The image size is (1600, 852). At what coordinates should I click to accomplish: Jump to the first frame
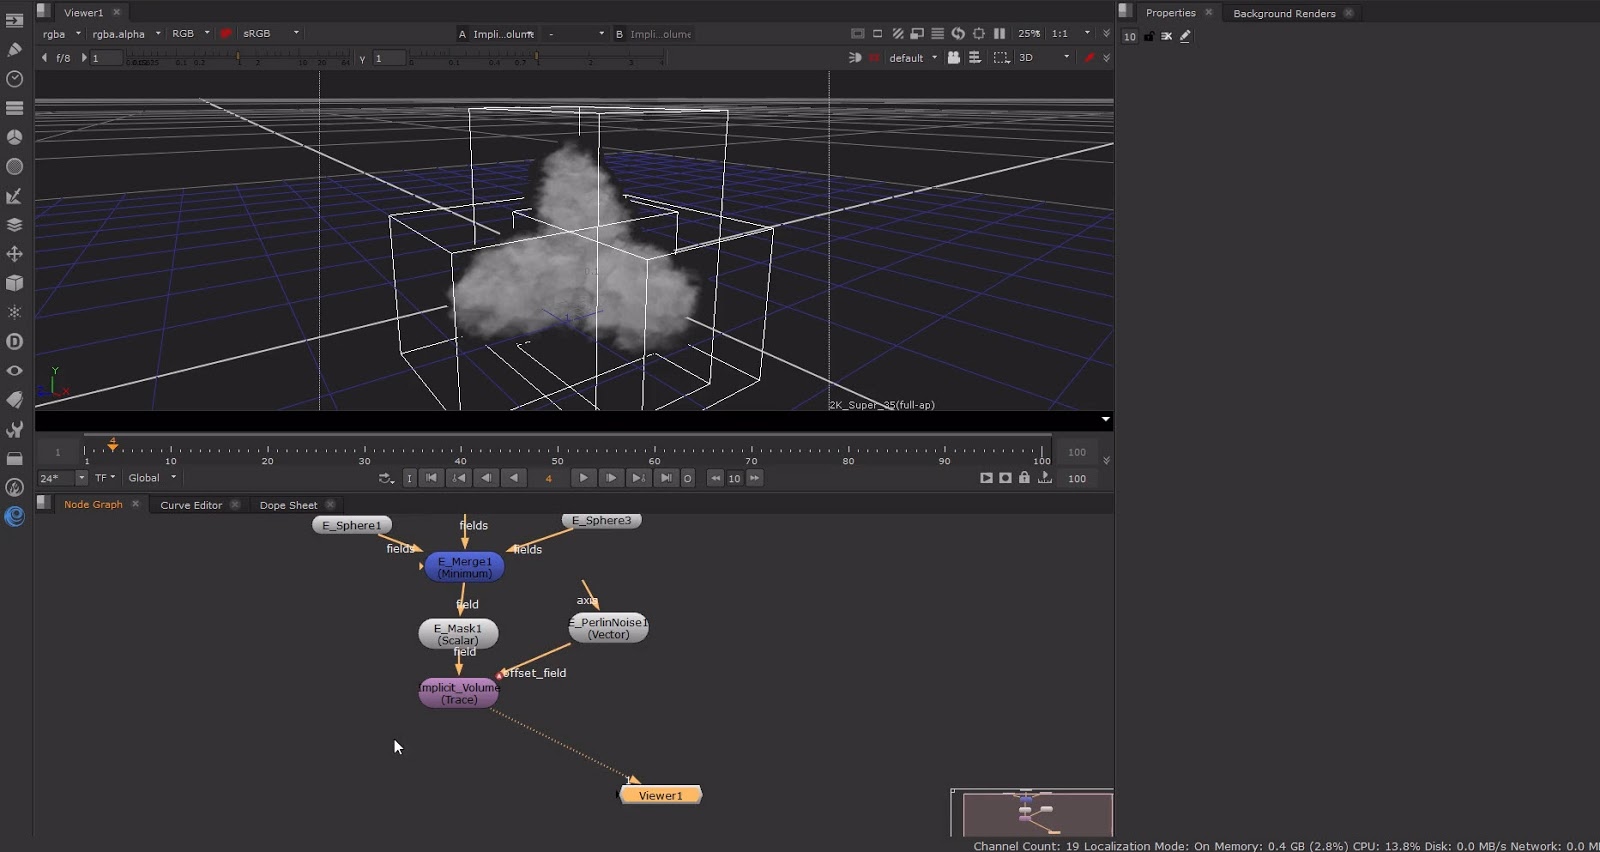(x=431, y=478)
